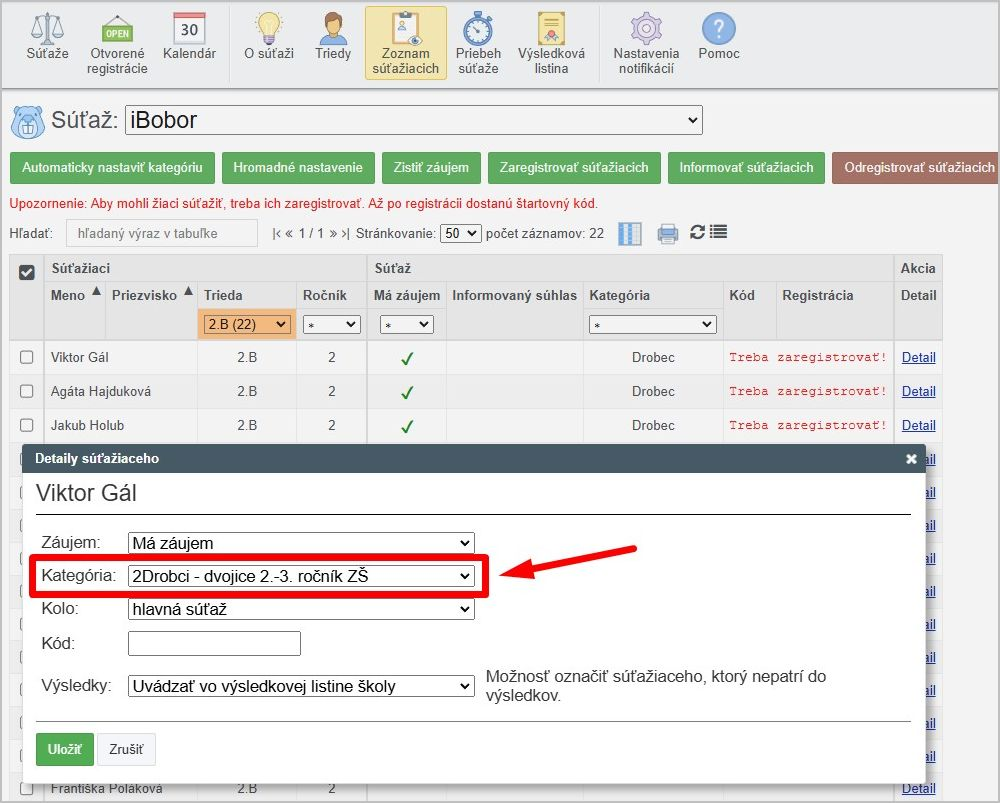
Task: Open the Výsledky dropdown in dialog
Action: coord(301,686)
